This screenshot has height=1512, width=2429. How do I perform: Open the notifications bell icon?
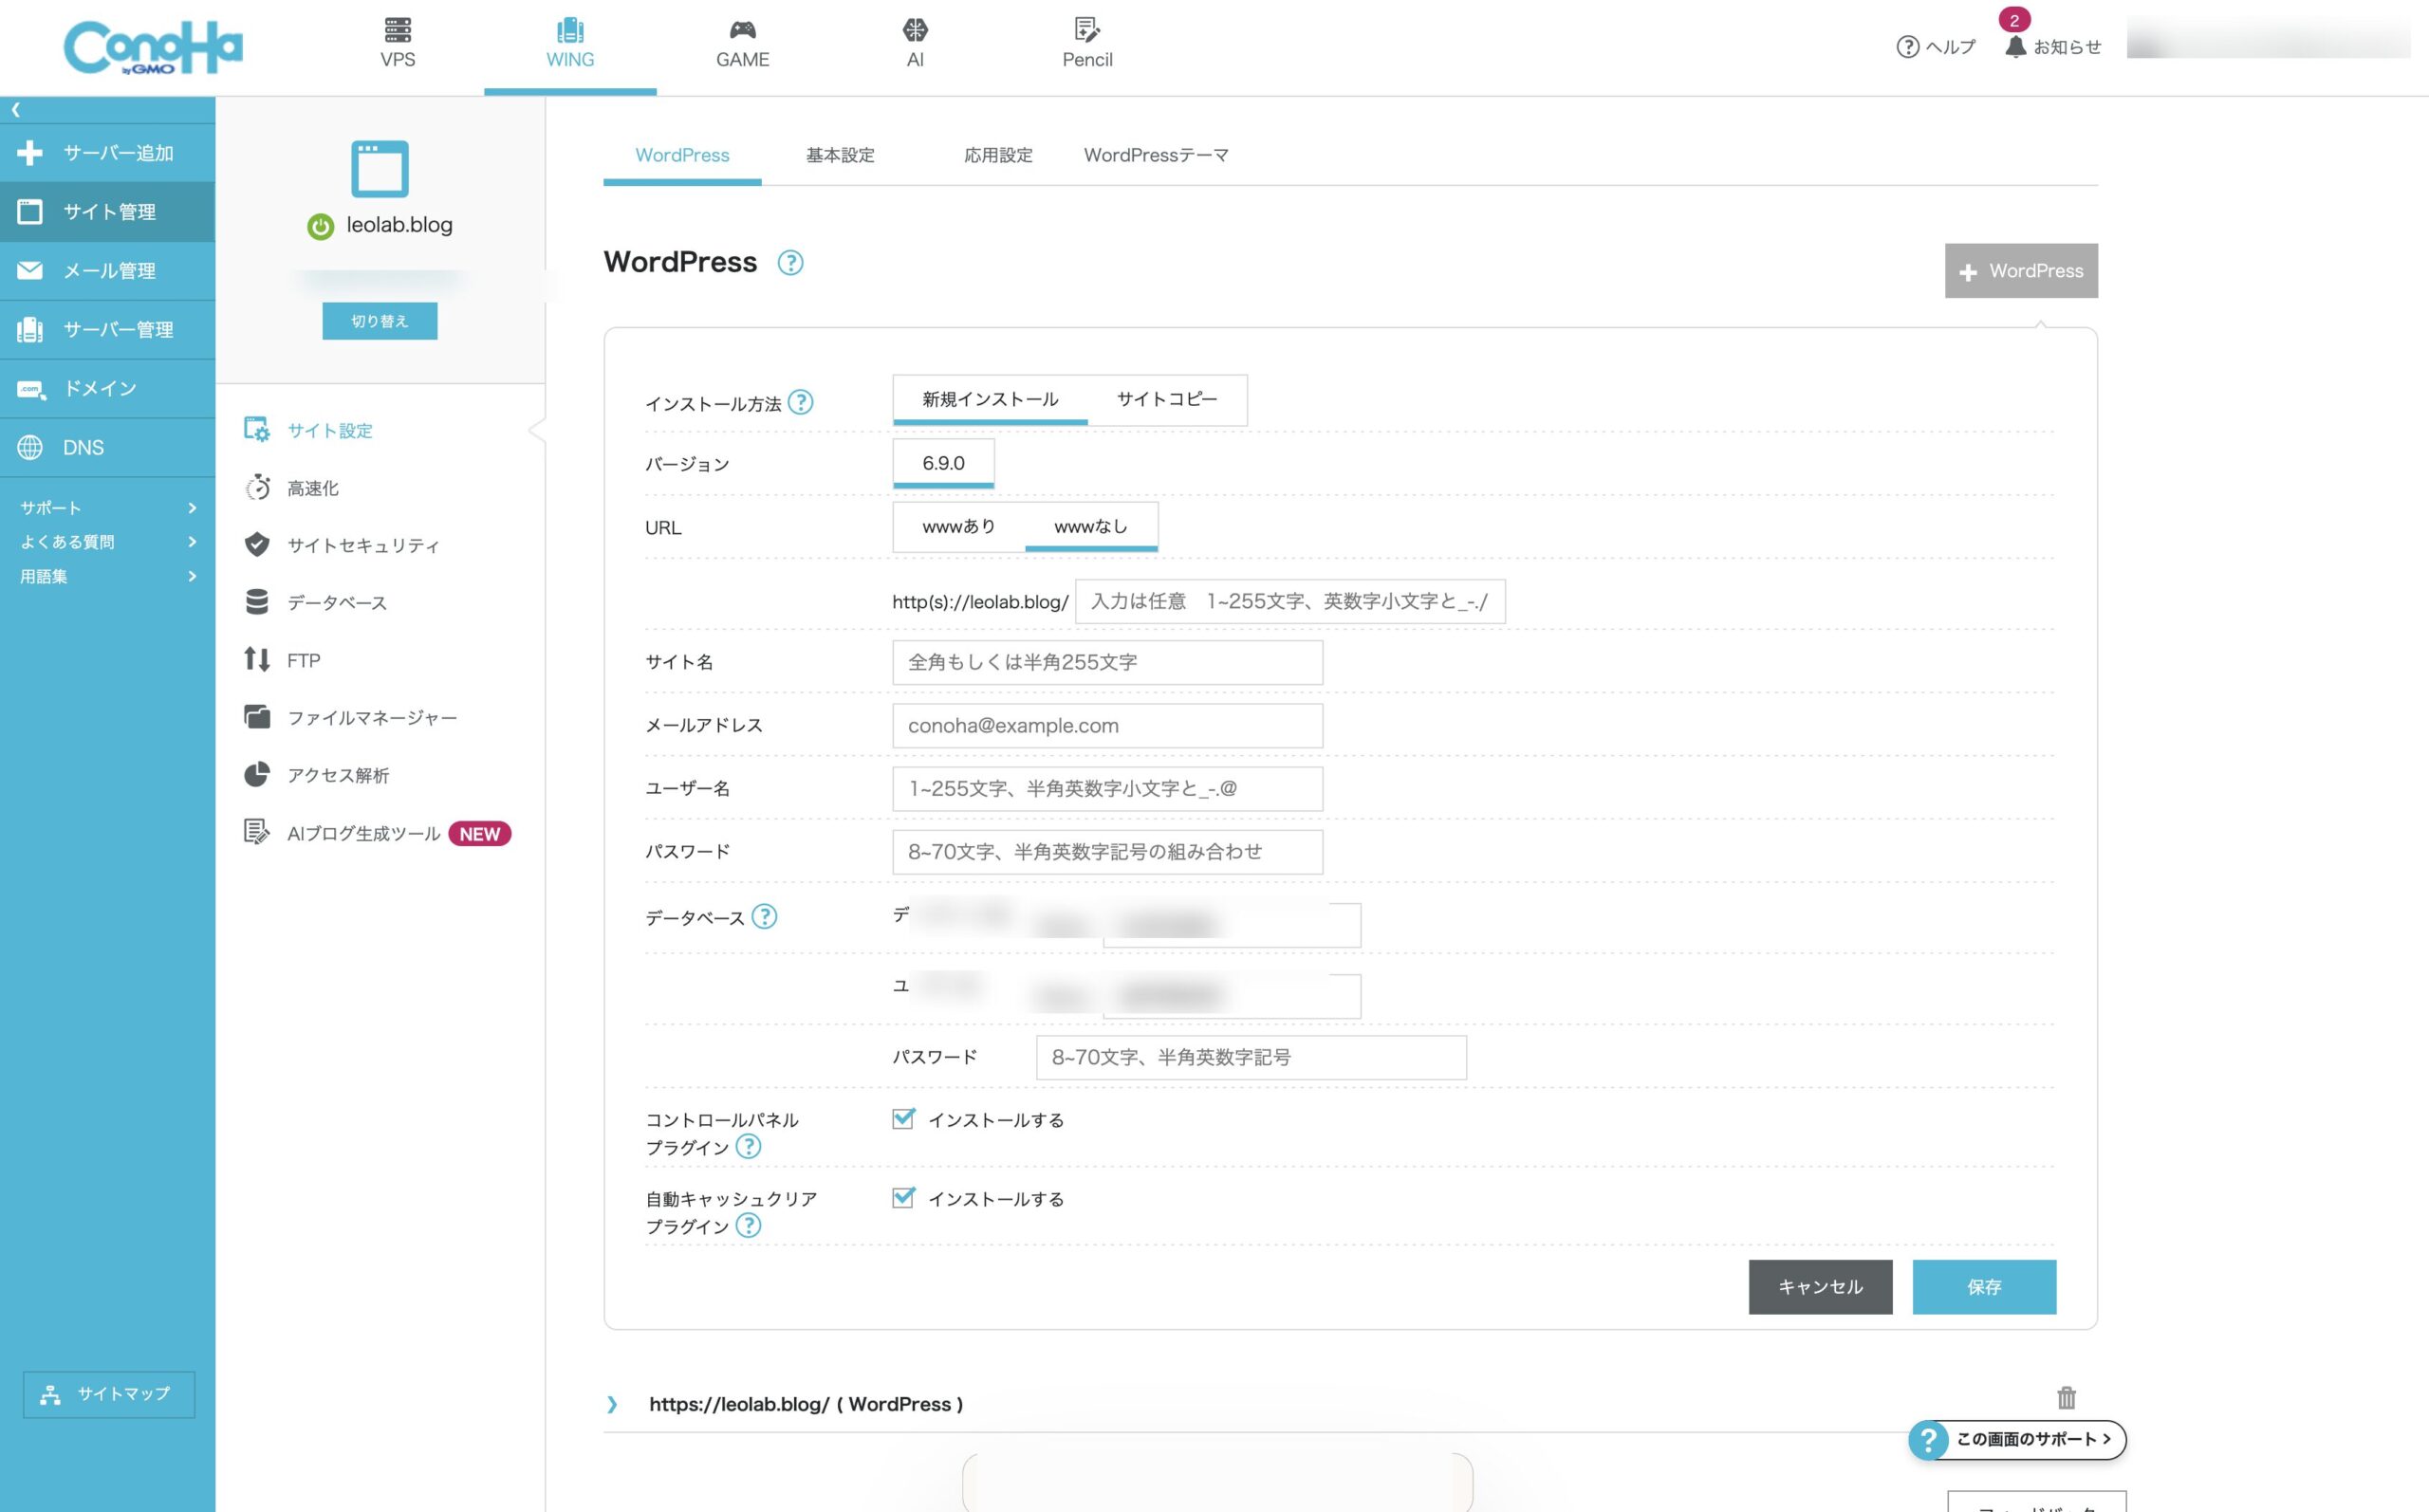[x=2015, y=46]
